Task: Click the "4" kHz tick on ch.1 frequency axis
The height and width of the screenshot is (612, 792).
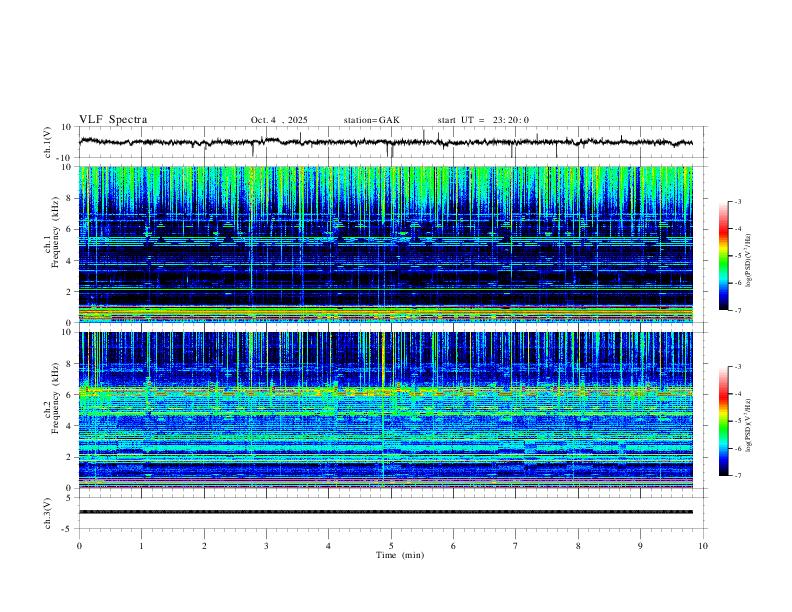Action: point(69,260)
